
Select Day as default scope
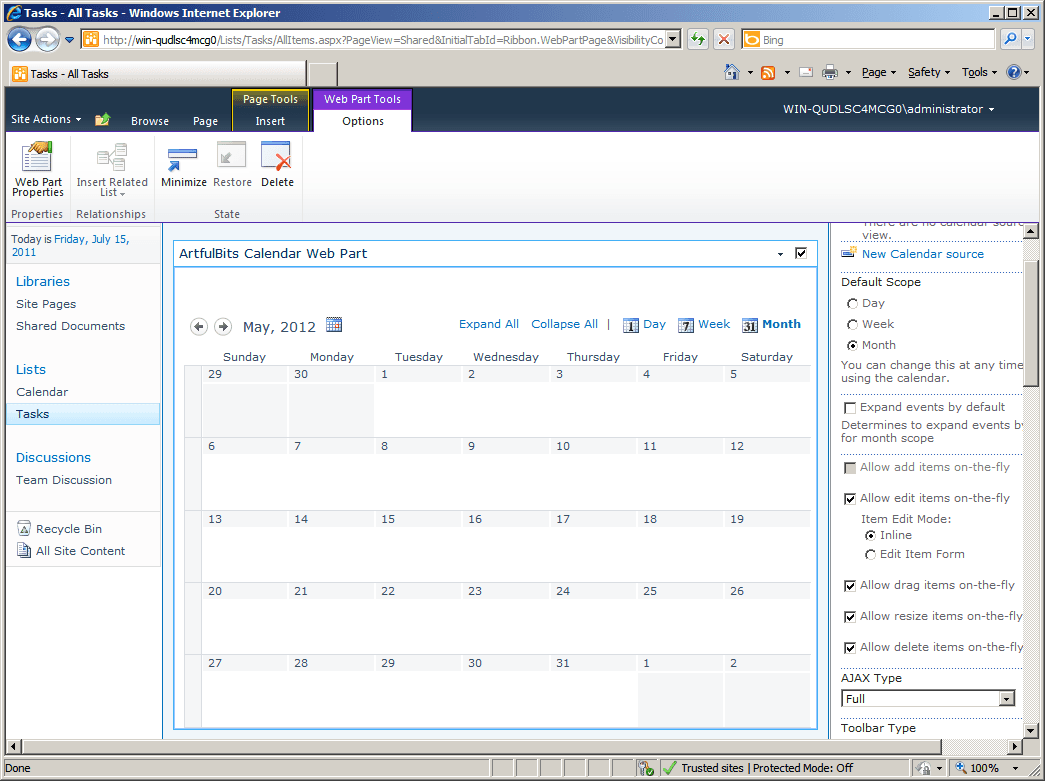[x=852, y=303]
